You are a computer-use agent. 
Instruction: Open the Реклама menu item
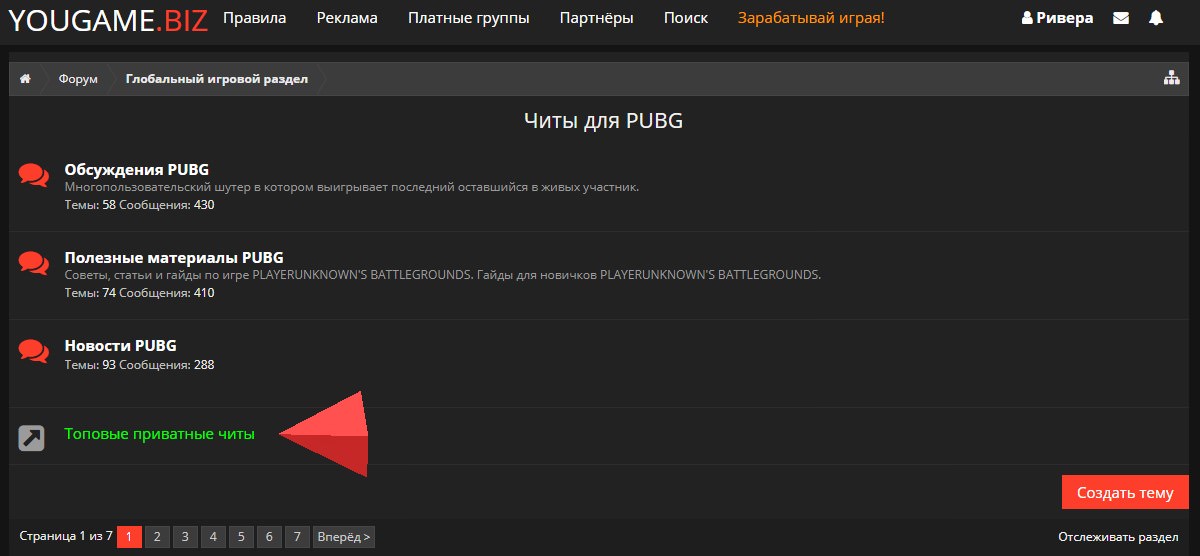[x=347, y=18]
